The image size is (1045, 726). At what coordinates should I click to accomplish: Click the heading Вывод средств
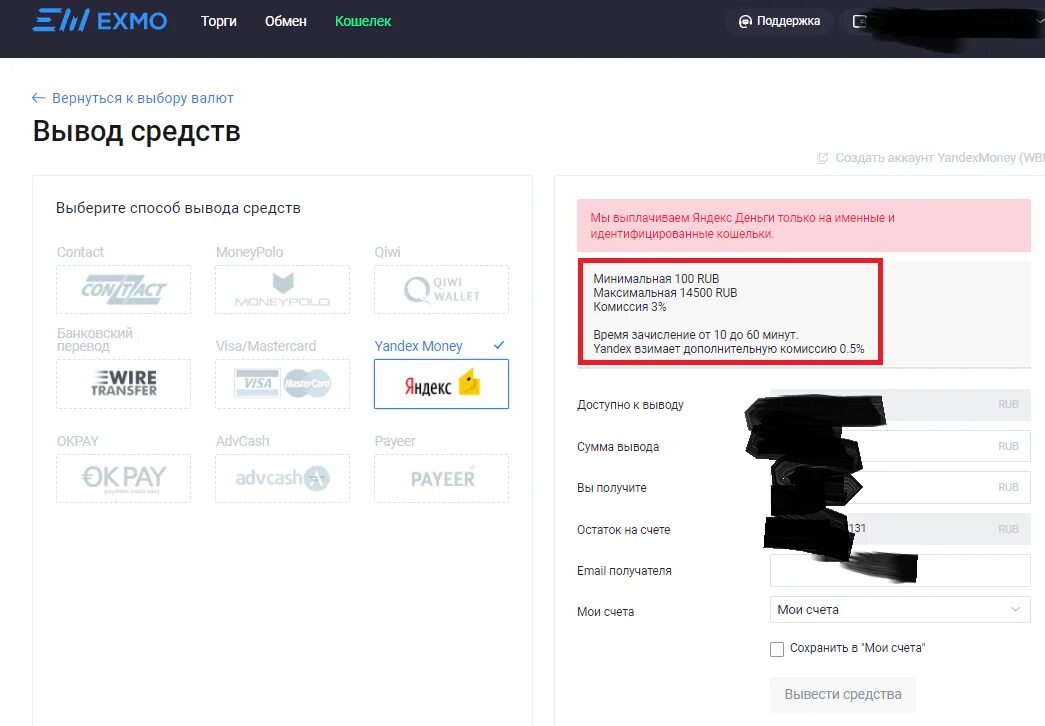137,131
